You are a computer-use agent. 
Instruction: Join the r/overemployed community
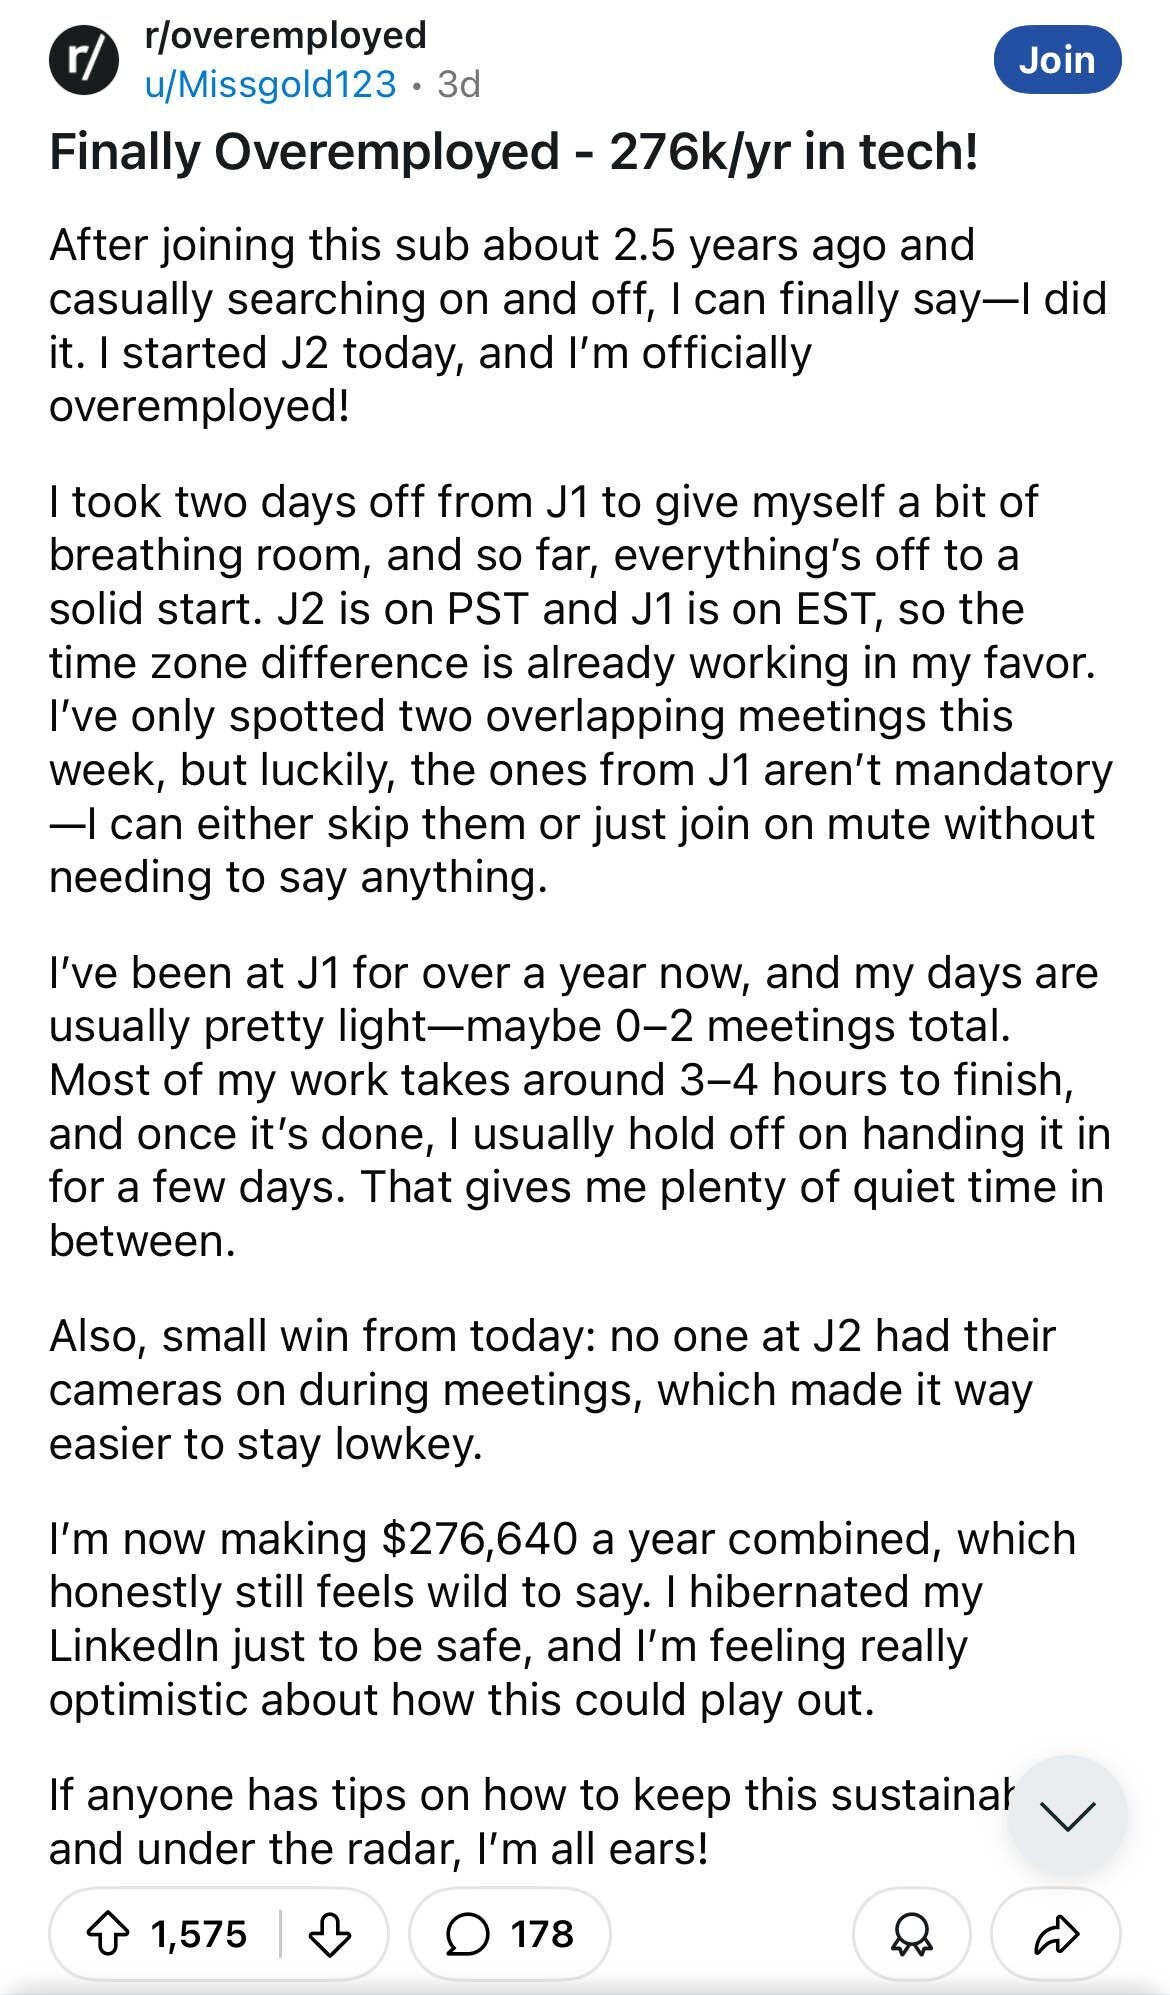pyautogui.click(x=1057, y=60)
